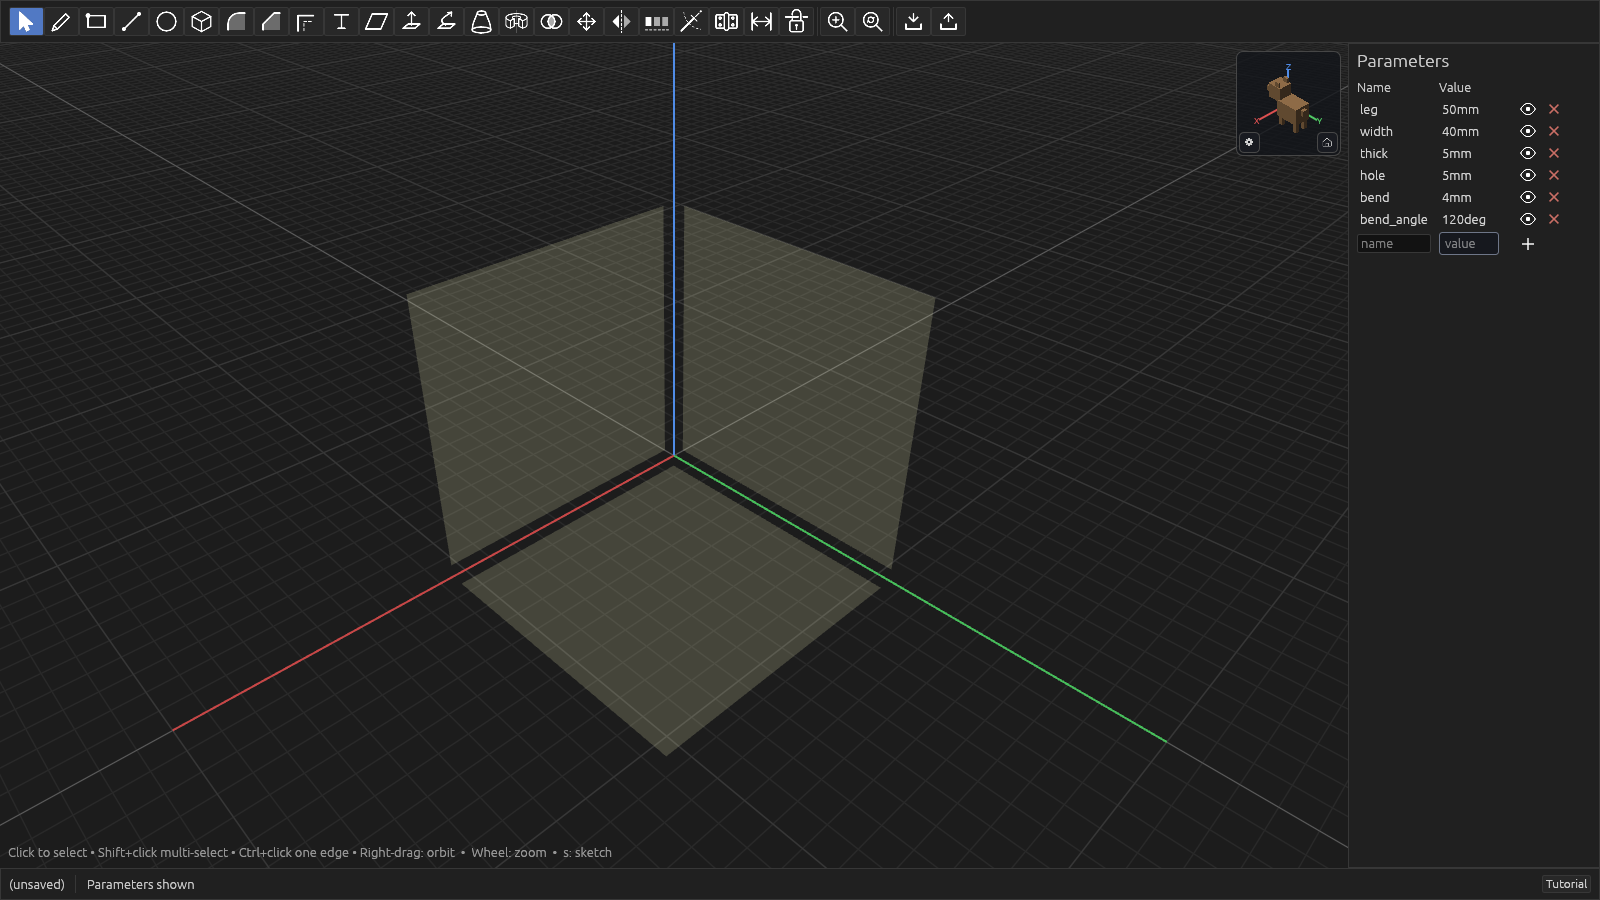
Task: Click the leg value 50mm
Action: (x=1460, y=110)
